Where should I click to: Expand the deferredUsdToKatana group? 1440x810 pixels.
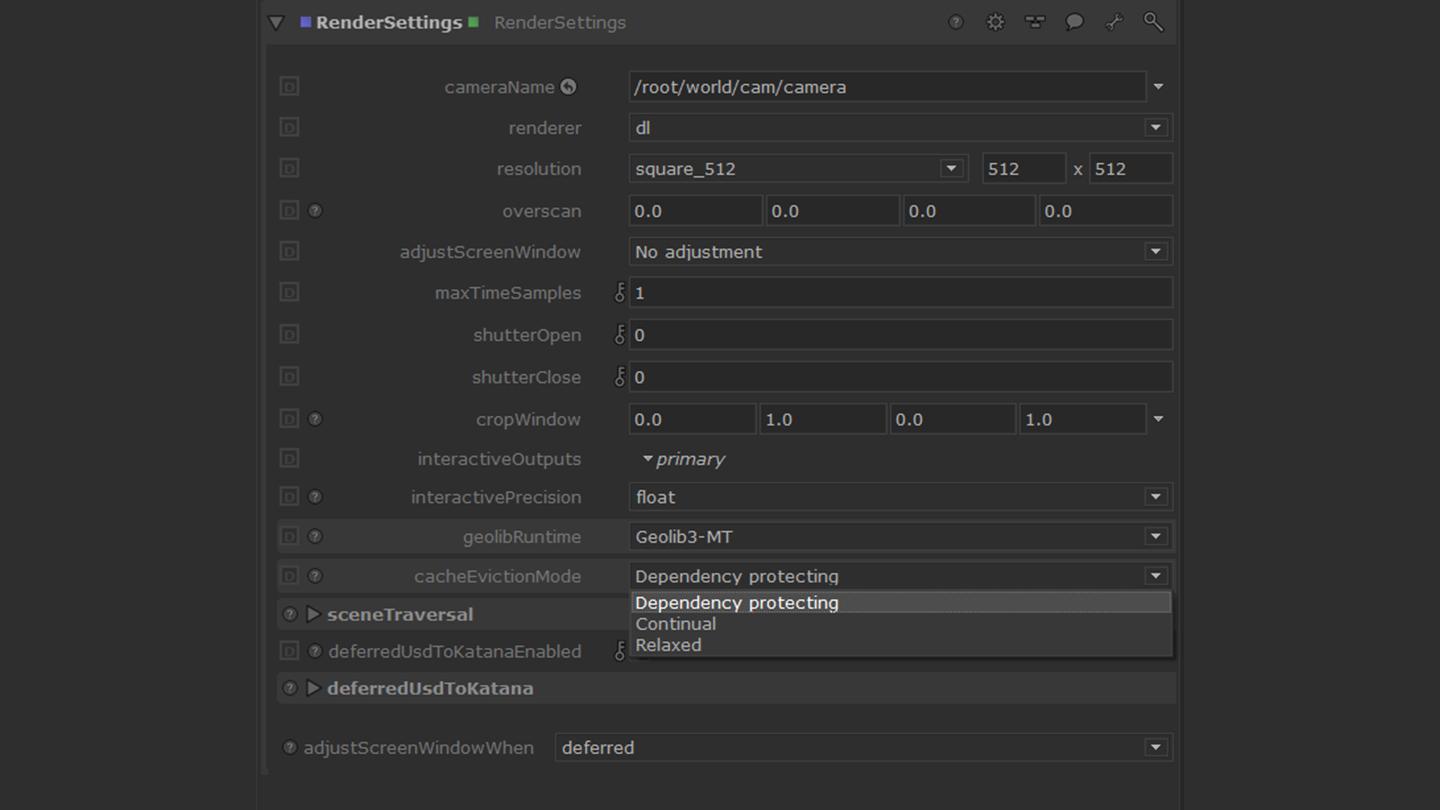[x=313, y=688]
